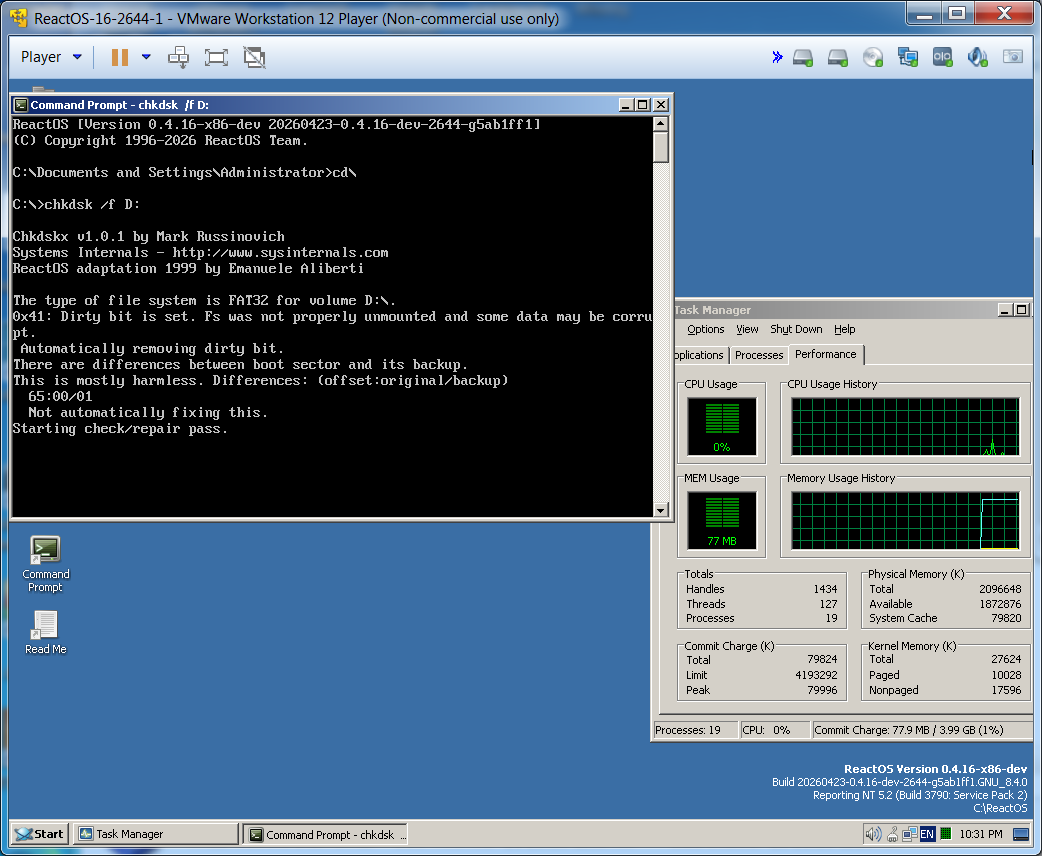Image resolution: width=1042 pixels, height=856 pixels.
Task: Enter VMware full screen mode
Action: 216,57
